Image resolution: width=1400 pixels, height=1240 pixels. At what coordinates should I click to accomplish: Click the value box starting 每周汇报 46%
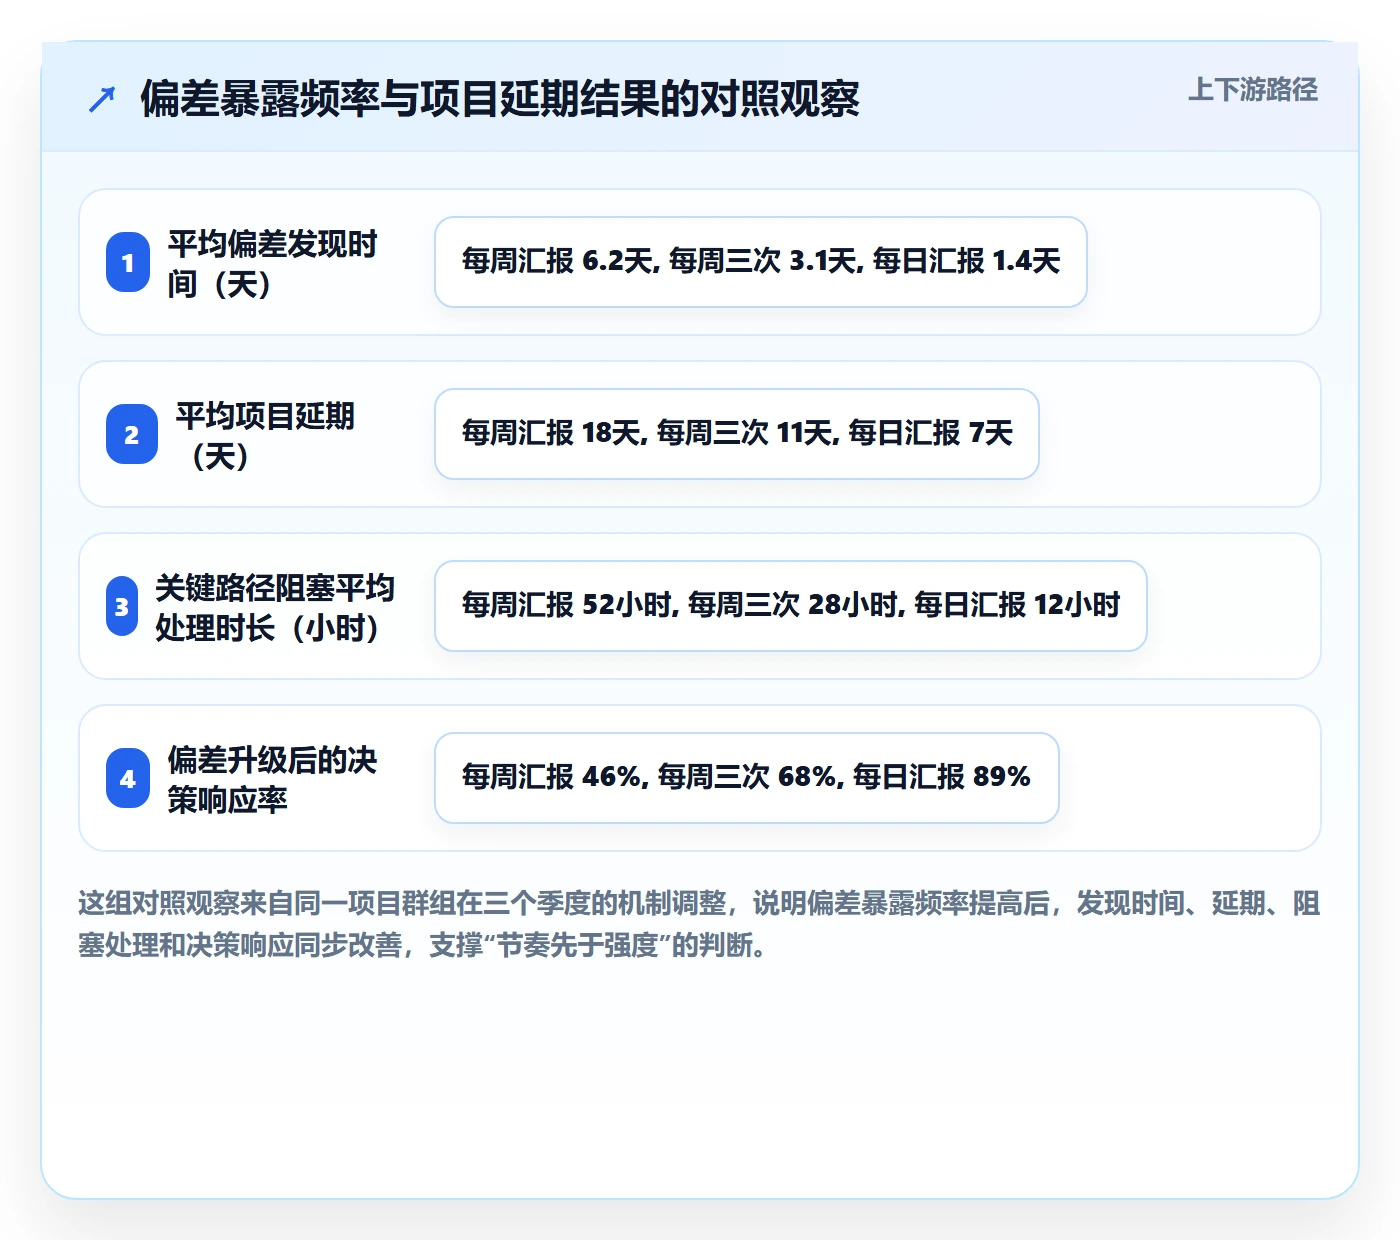747,778
